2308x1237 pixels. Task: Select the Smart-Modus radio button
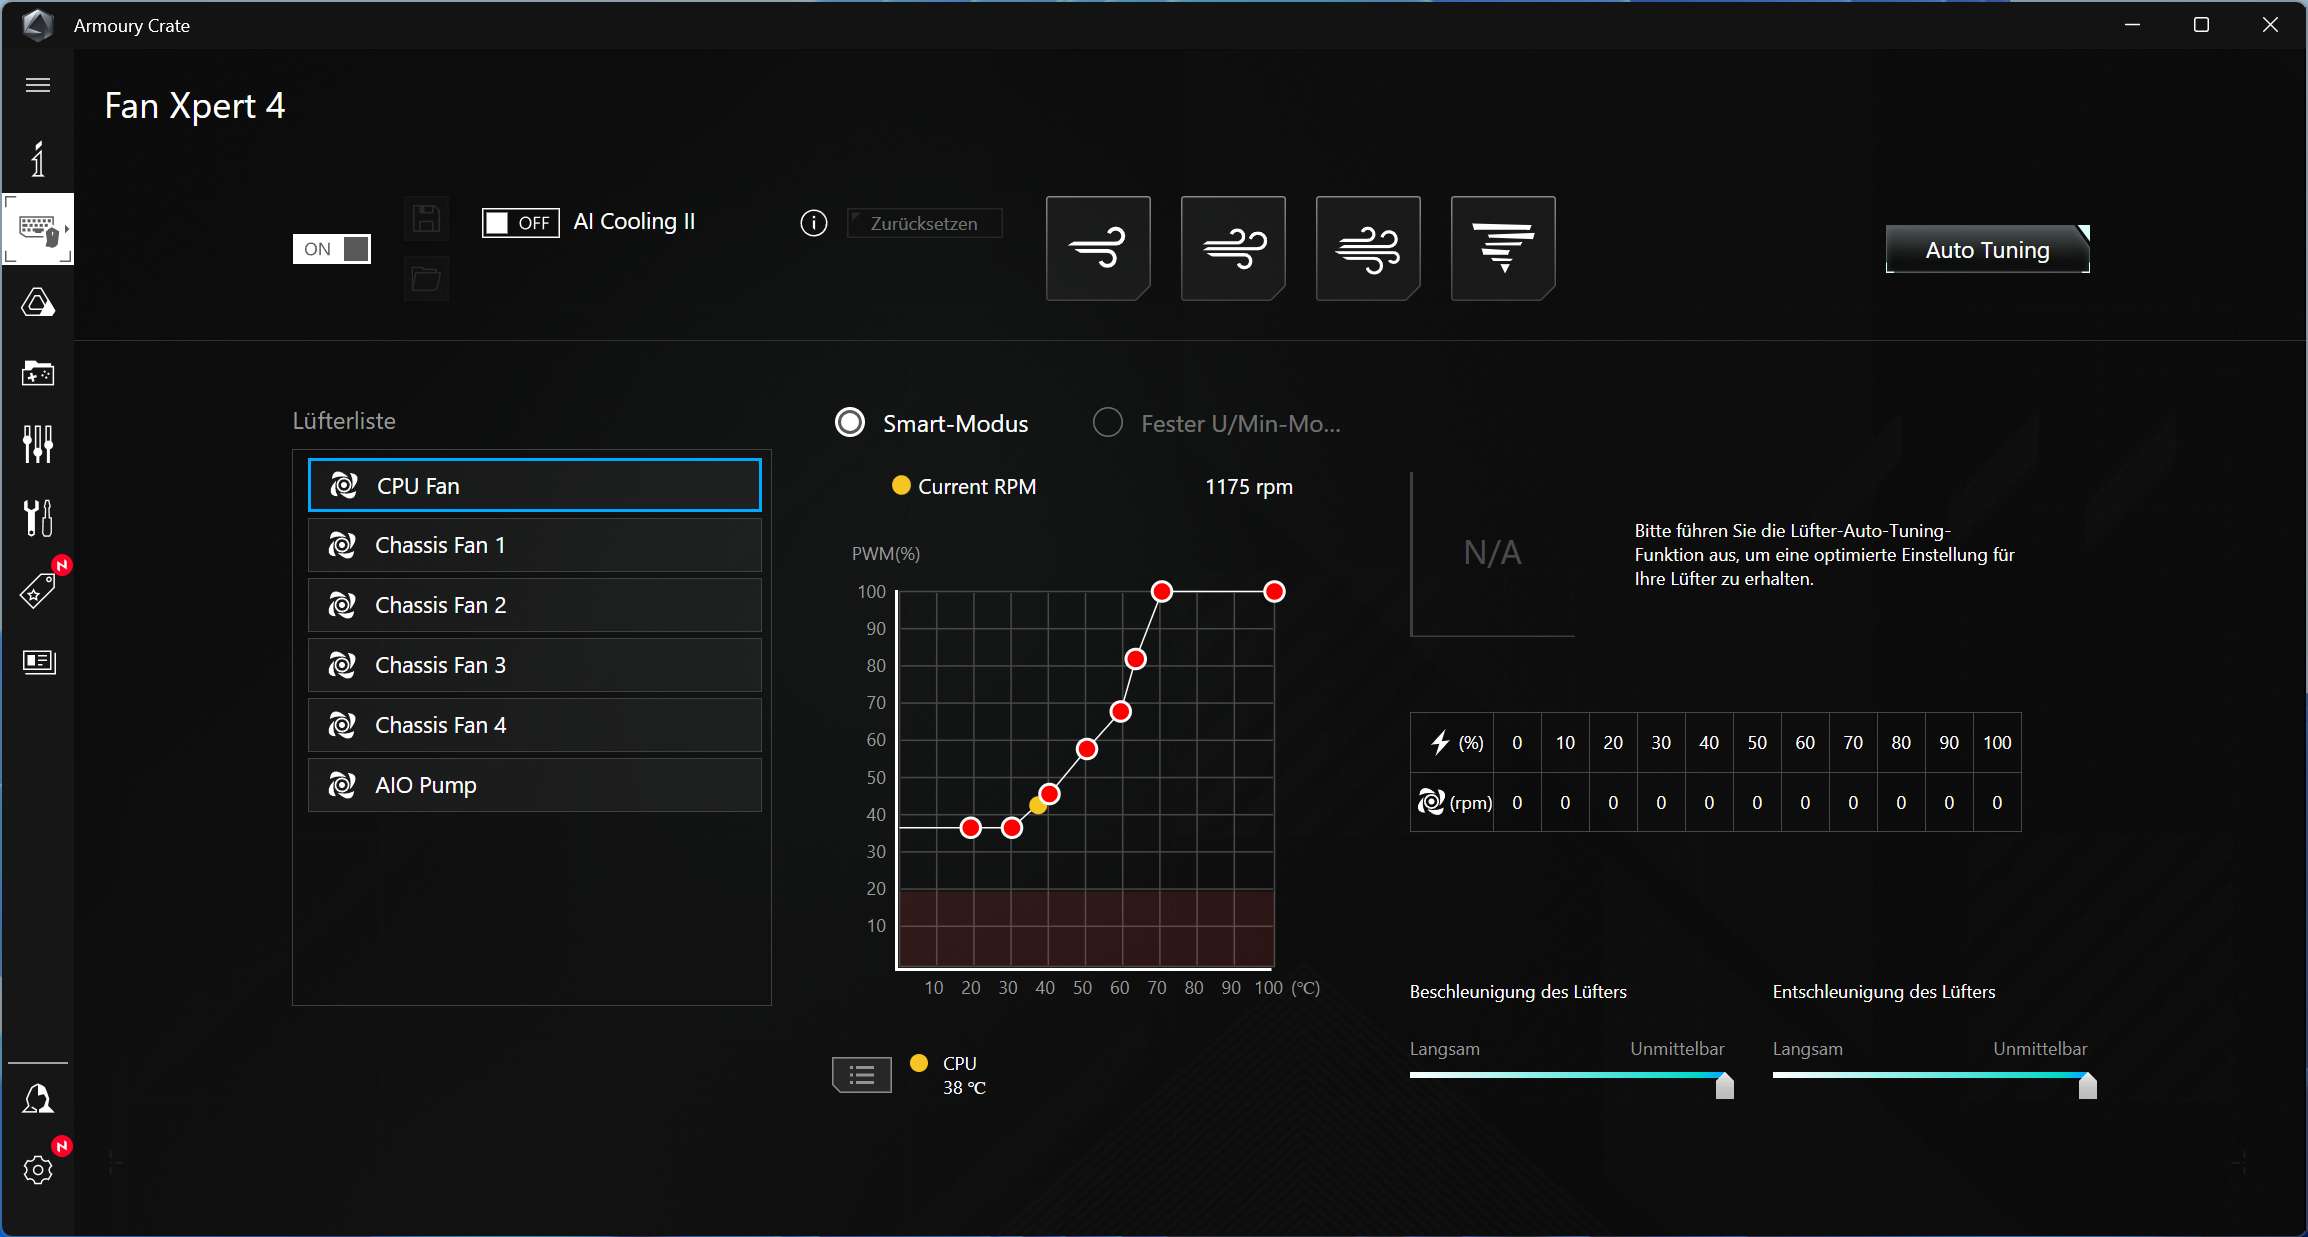pyautogui.click(x=850, y=423)
